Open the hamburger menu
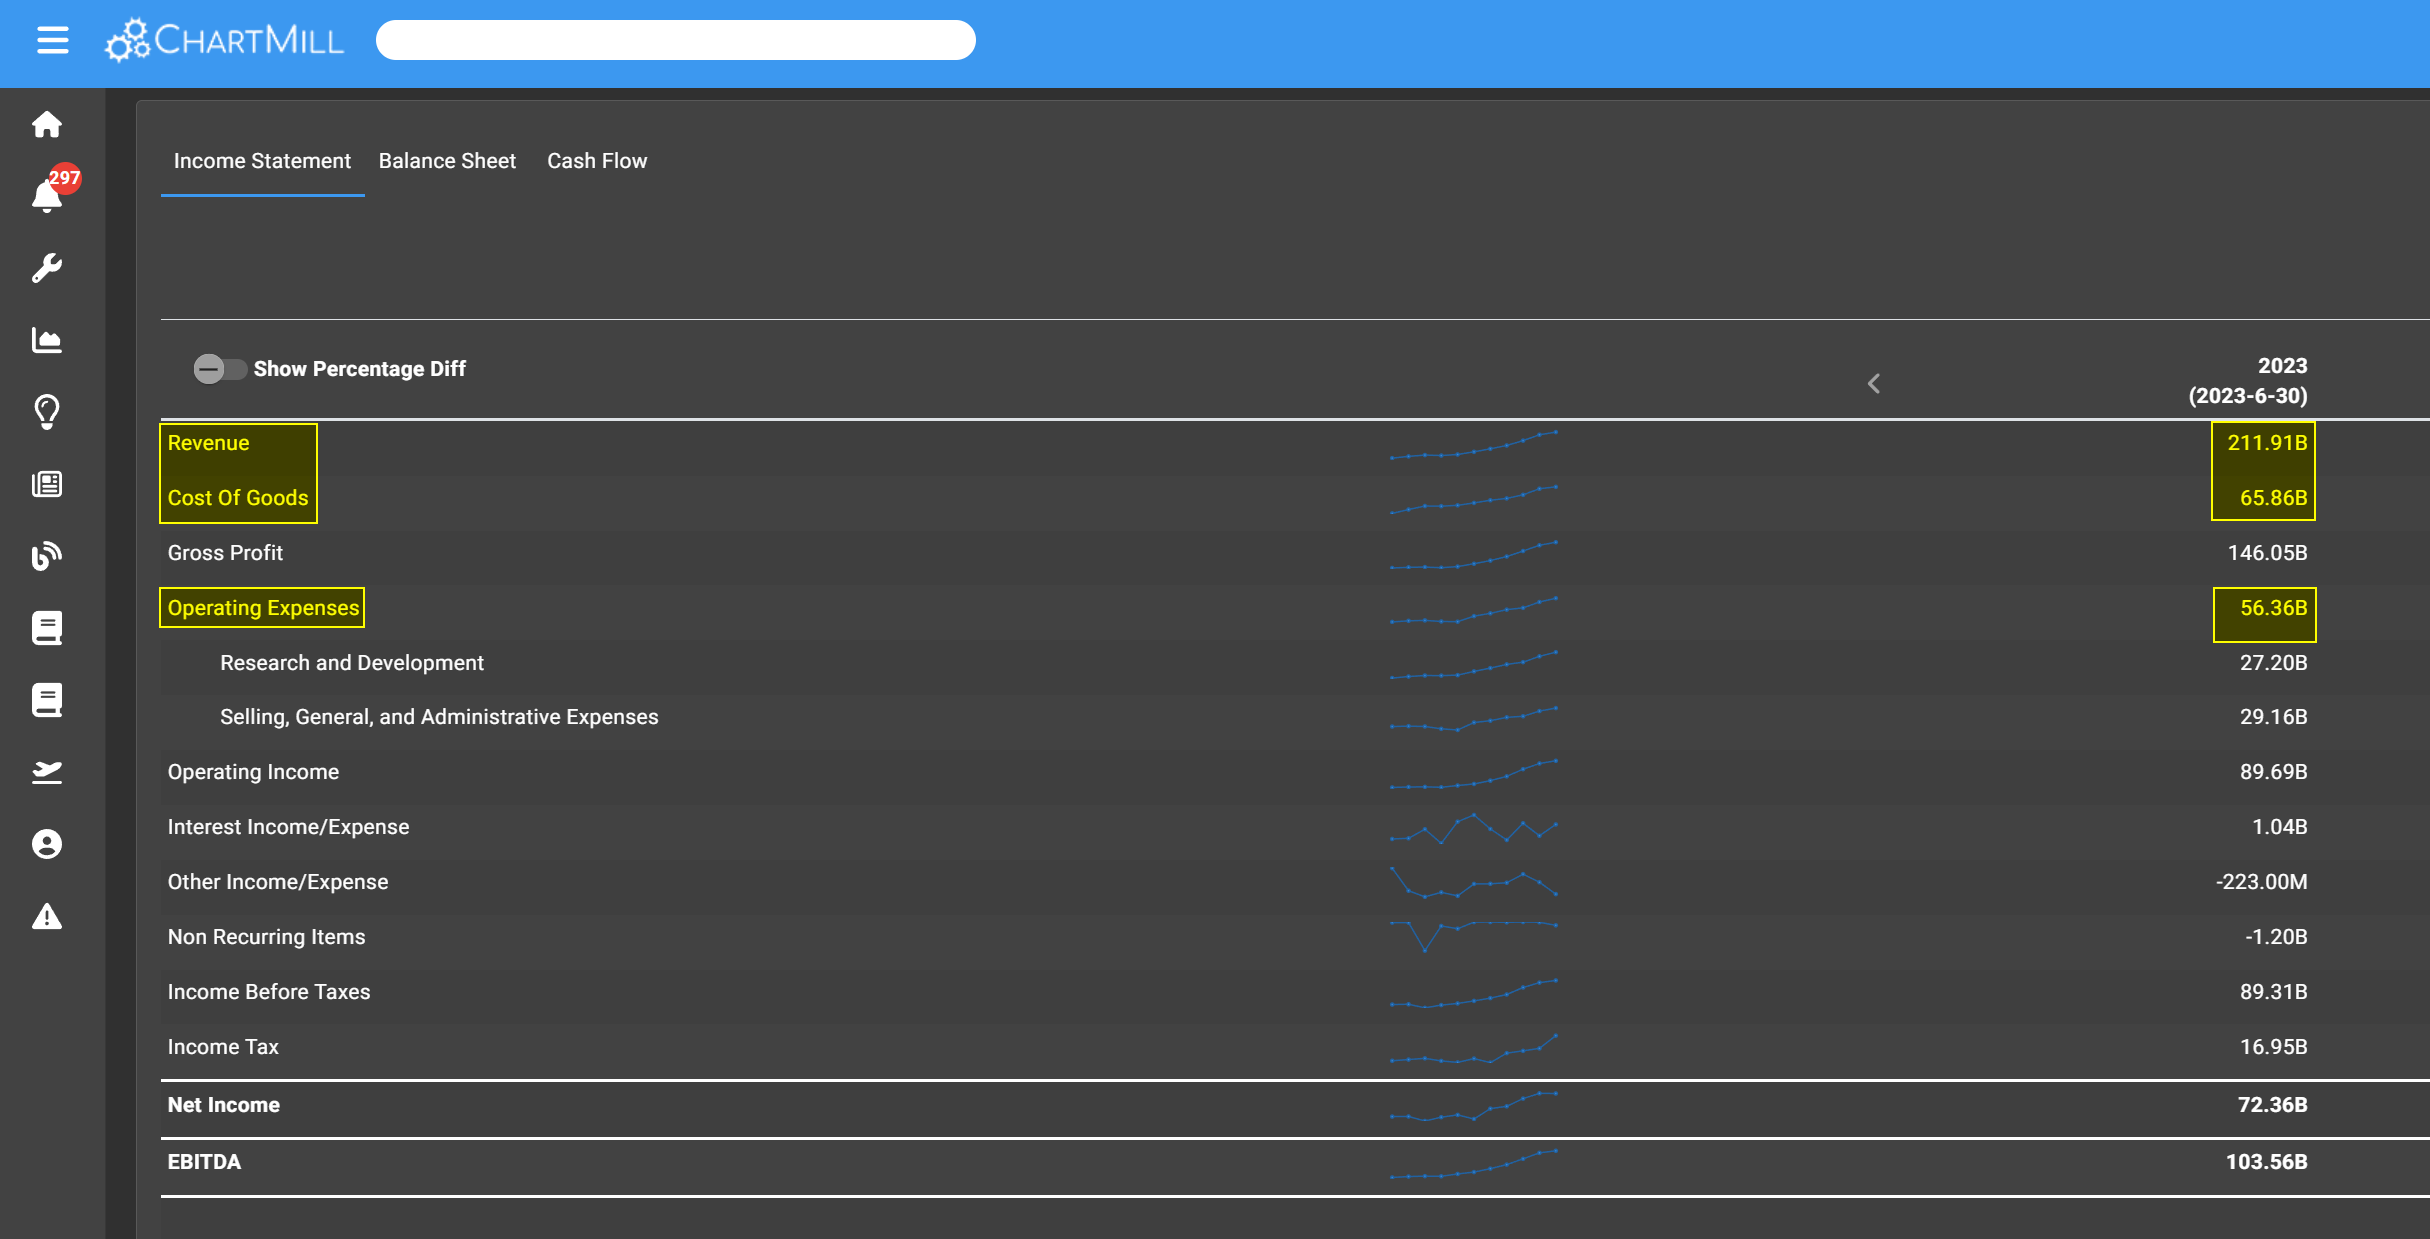The image size is (2430, 1239). click(52, 40)
